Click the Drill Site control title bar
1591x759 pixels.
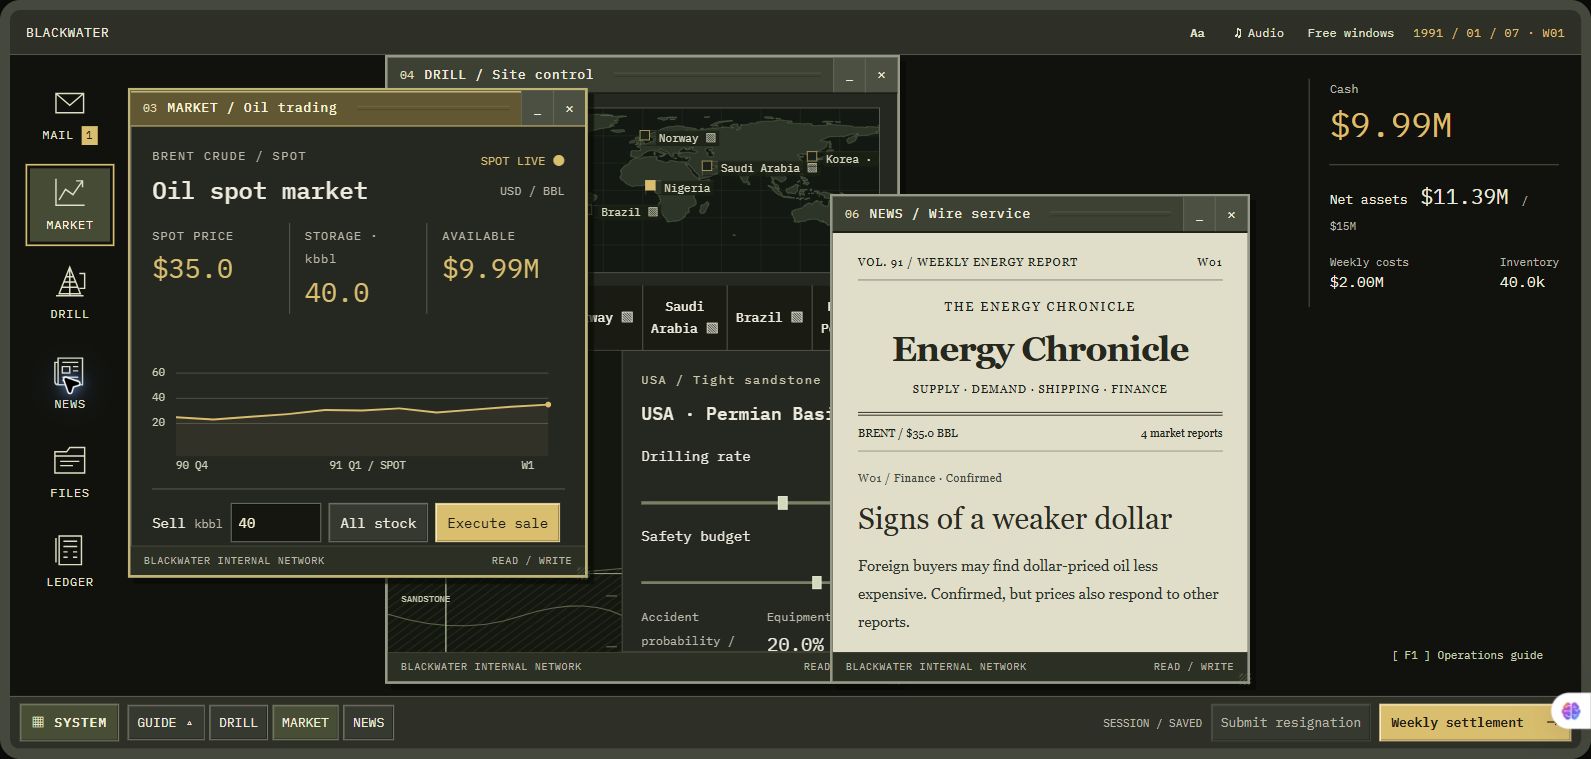610,75
